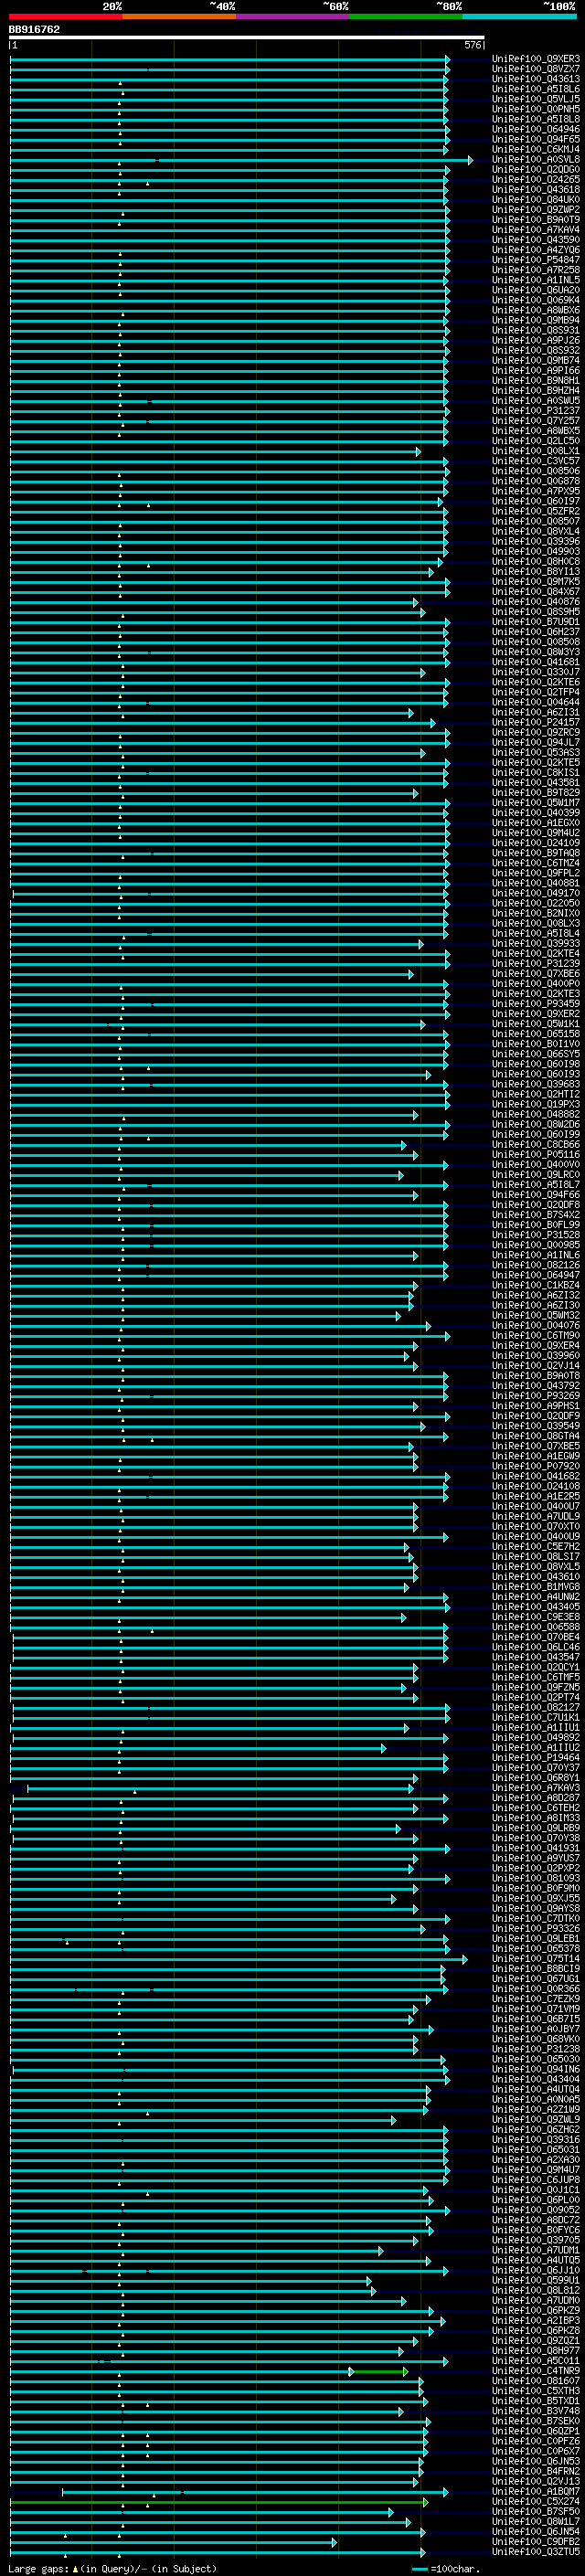Click the red 20% identity legend segment

pos(66,16)
